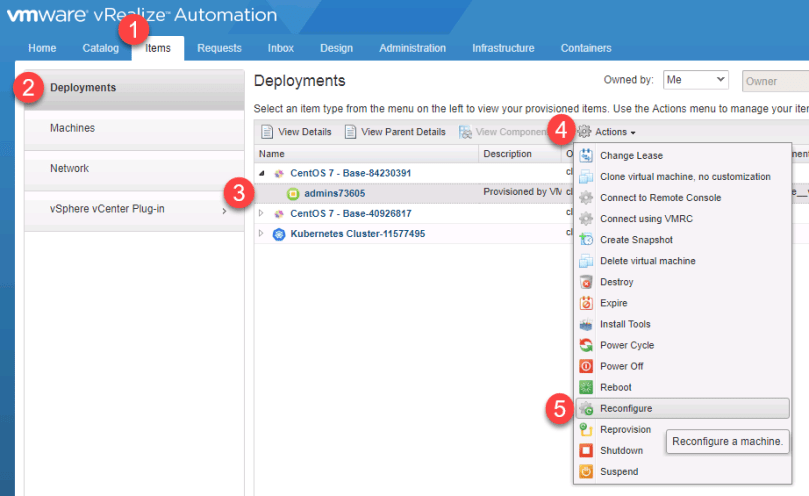Select Reconfigure from the Actions menu
Screen dimensions: 809x496
click(626, 408)
